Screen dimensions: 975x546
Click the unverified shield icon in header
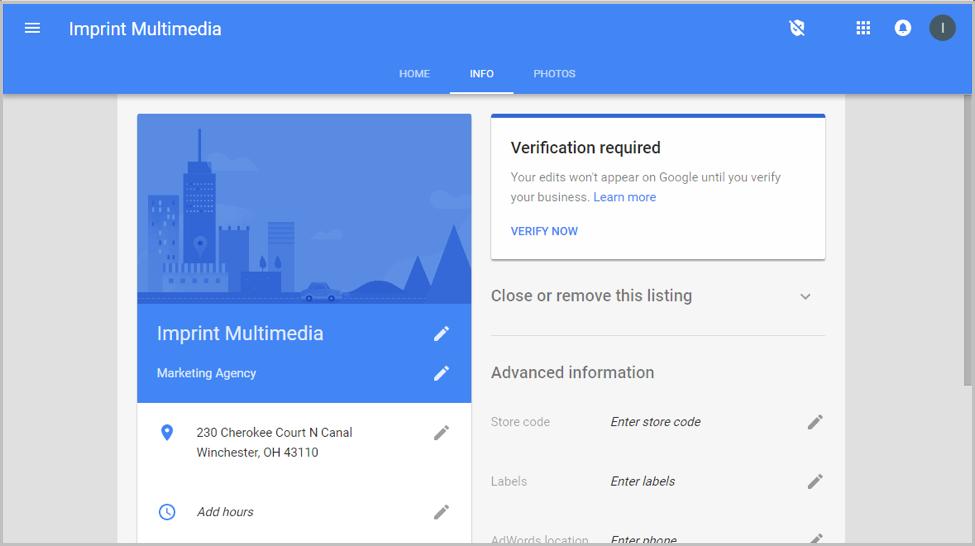(797, 28)
